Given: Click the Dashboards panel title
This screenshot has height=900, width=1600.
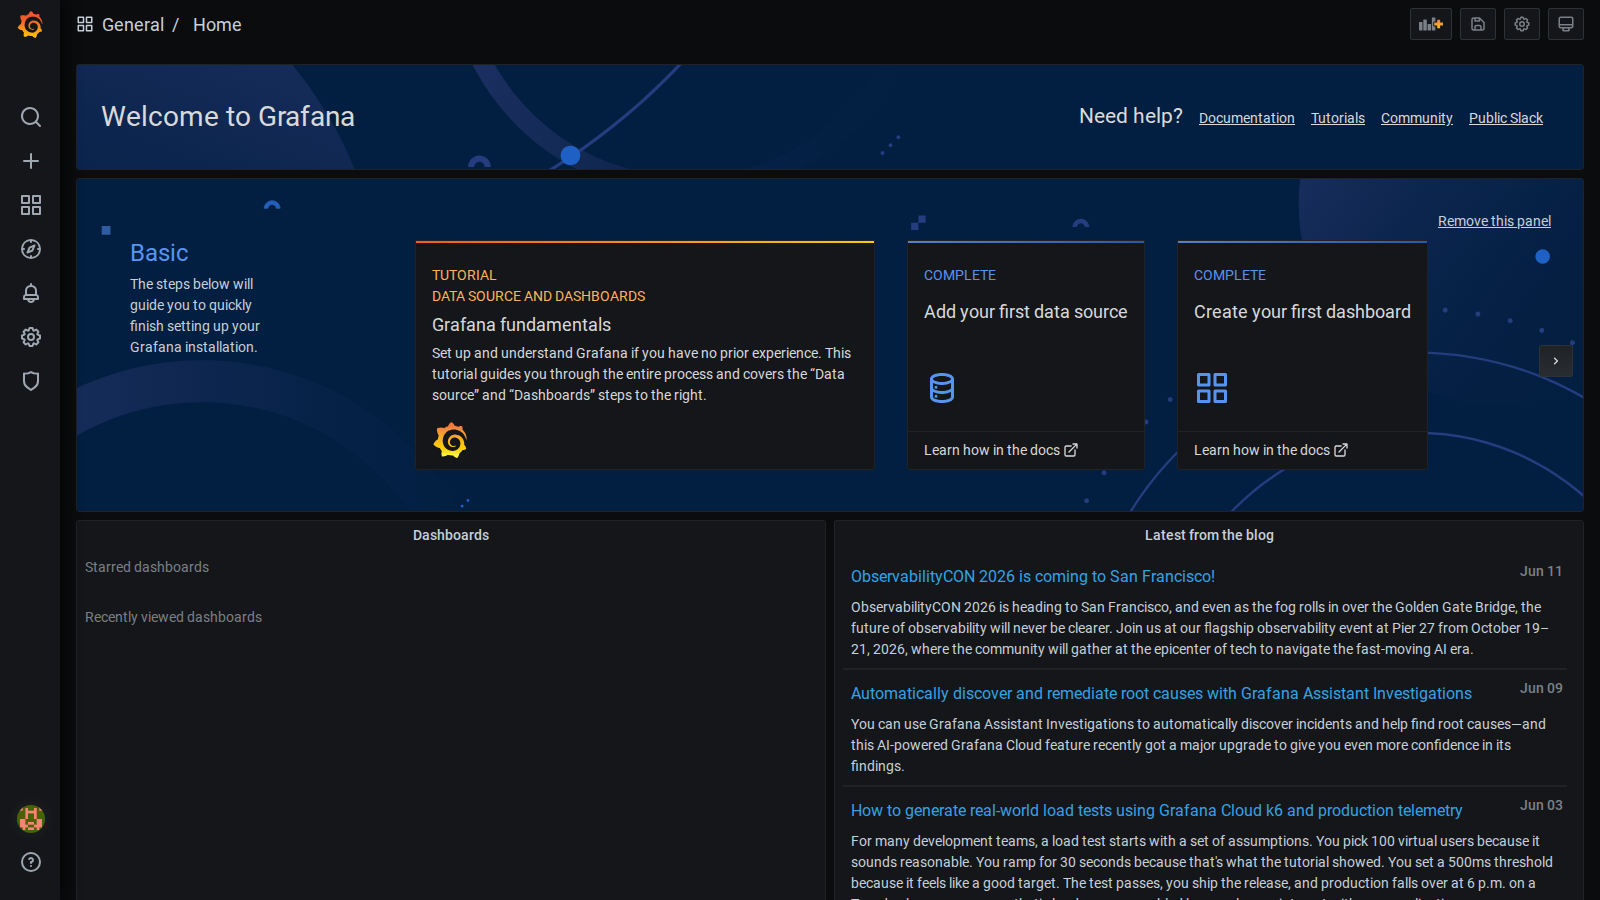Looking at the screenshot, I should [x=451, y=535].
